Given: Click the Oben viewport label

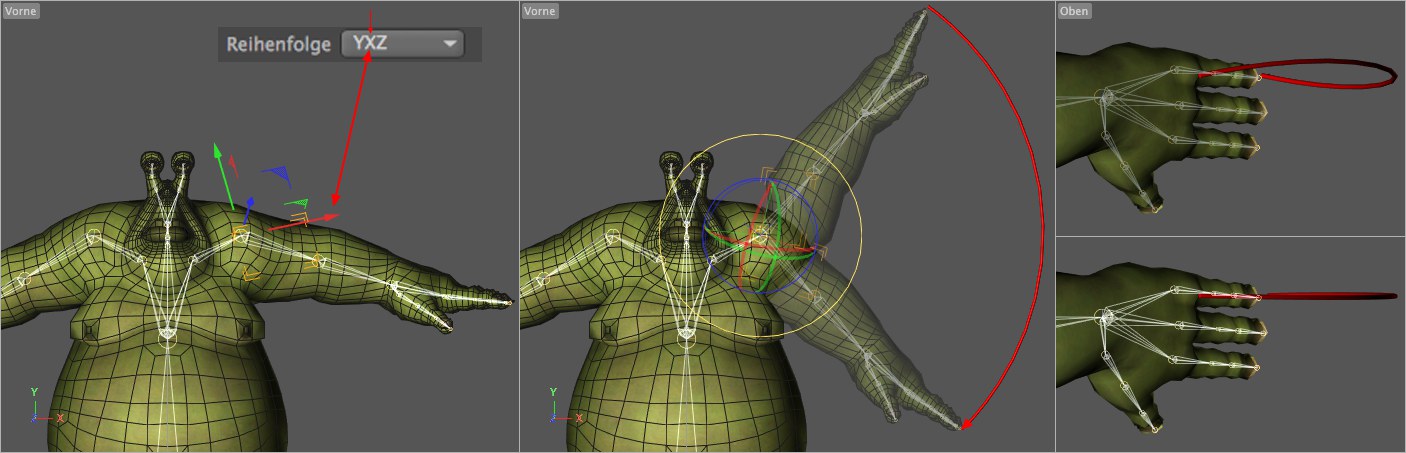Looking at the screenshot, I should (x=1075, y=10).
